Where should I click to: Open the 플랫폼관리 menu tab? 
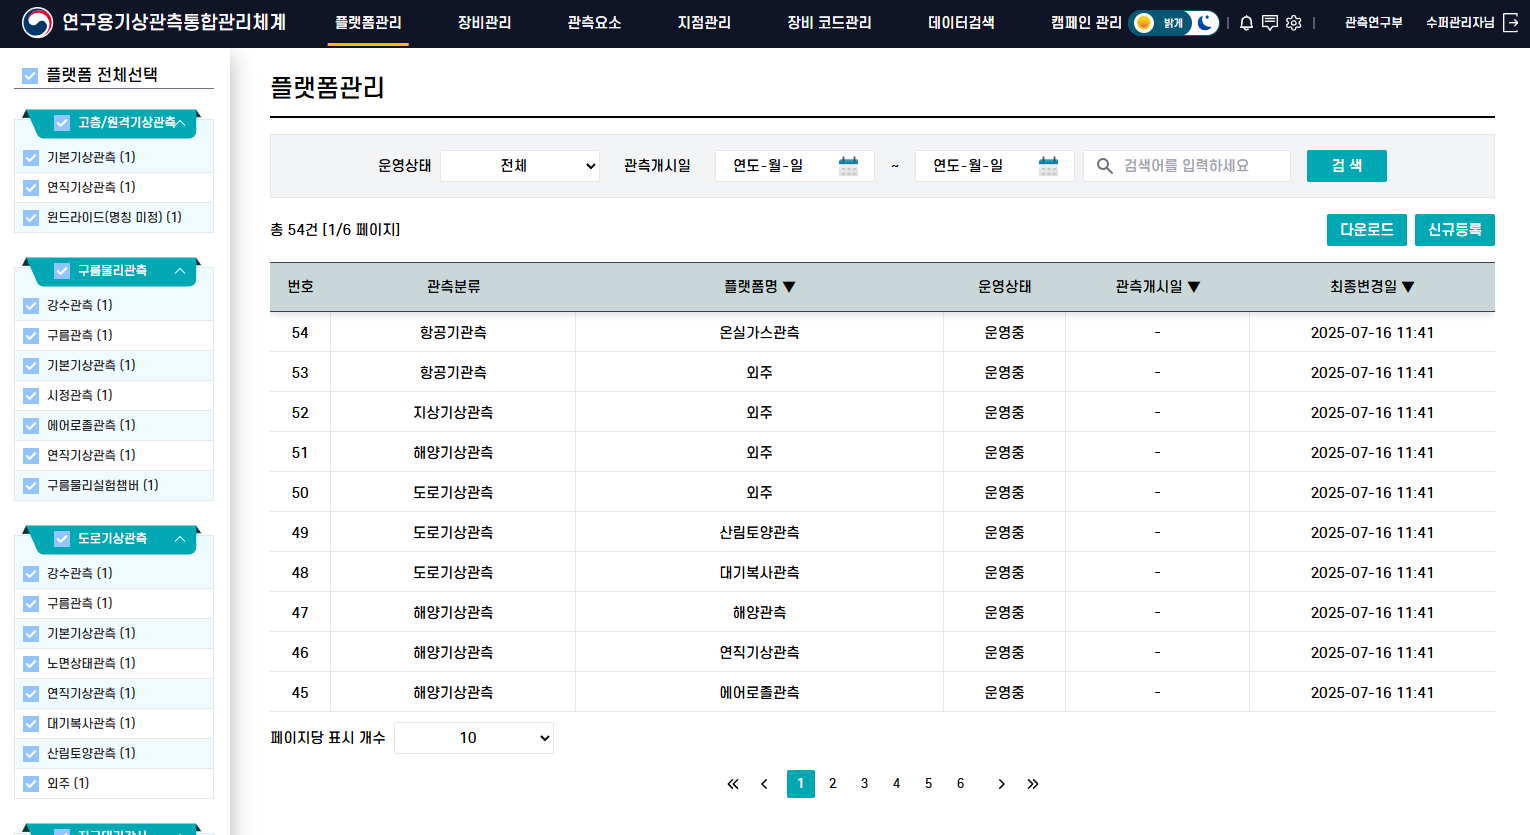point(368,23)
